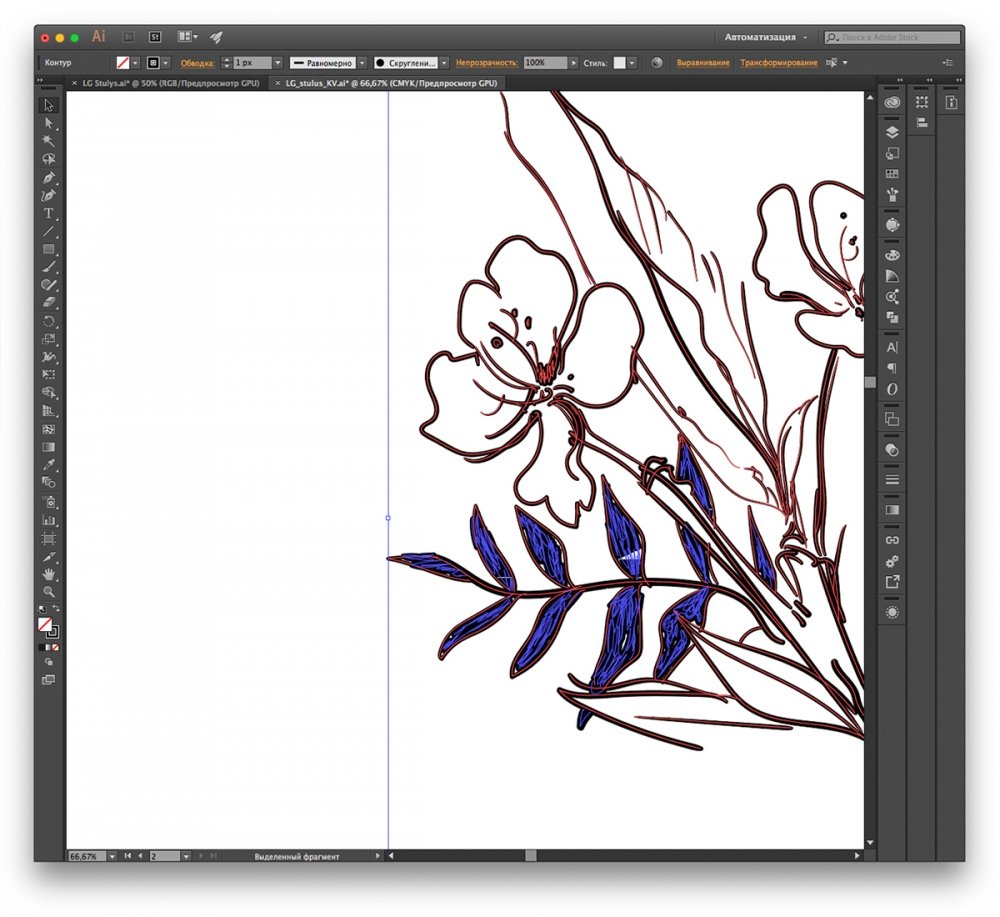
Task: Select the Eraser tool
Action: click(48, 303)
